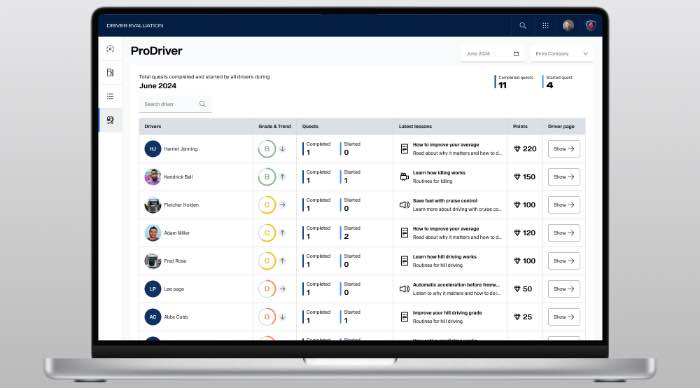Open the user profile photo menu
Image resolution: width=700 pixels, height=388 pixels.
coord(568,25)
